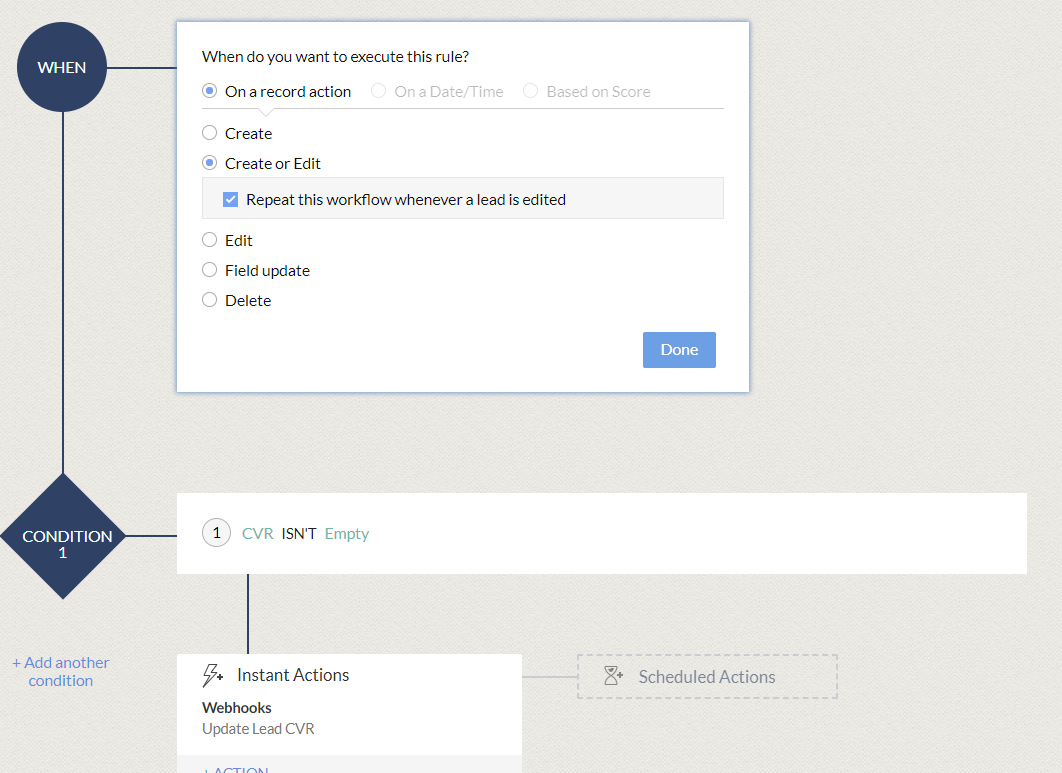
Task: Uncheck 'Repeat this workflow whenever a lead is edited'
Action: [230, 198]
